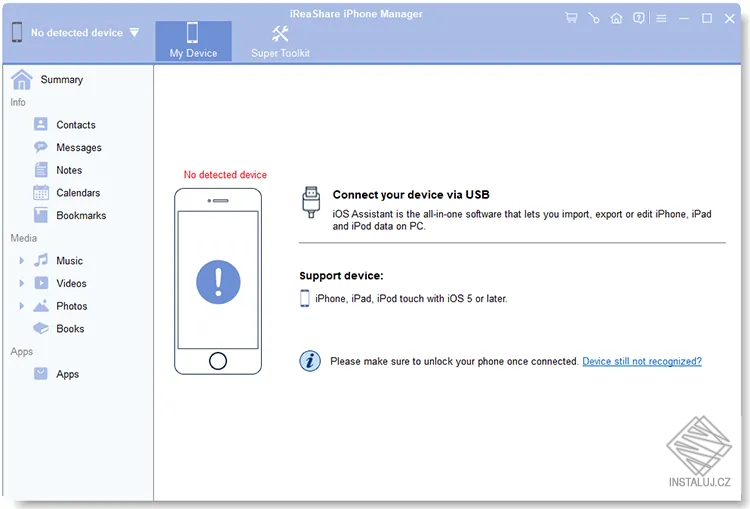Screen dimensions: 750x509
Task: Select Contacts in the sidebar
Action: click(x=76, y=125)
